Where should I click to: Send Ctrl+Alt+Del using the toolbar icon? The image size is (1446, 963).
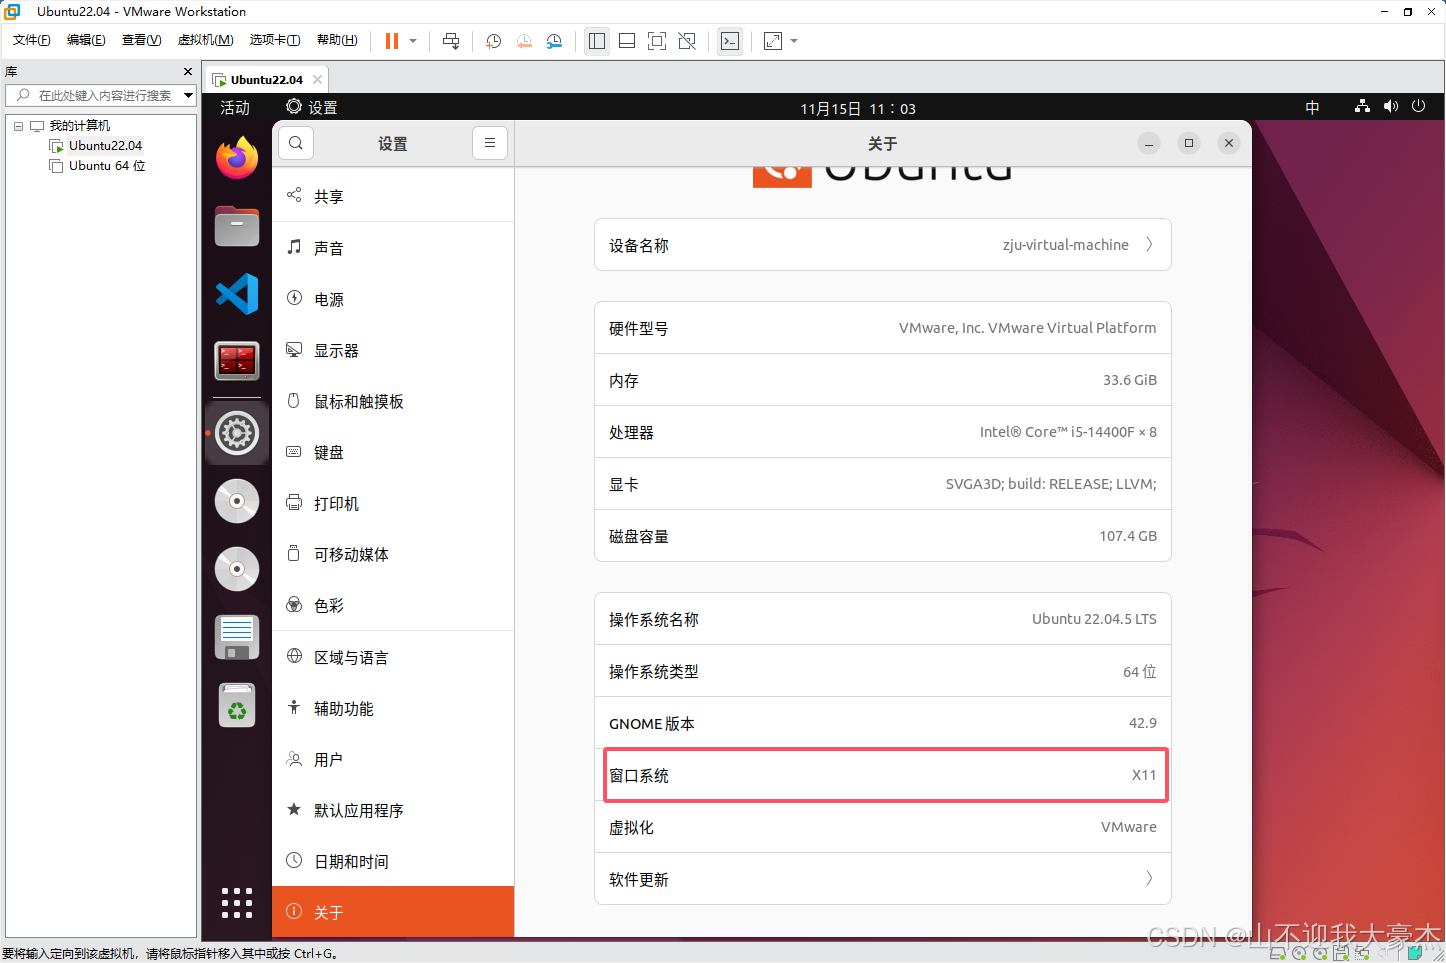[451, 41]
